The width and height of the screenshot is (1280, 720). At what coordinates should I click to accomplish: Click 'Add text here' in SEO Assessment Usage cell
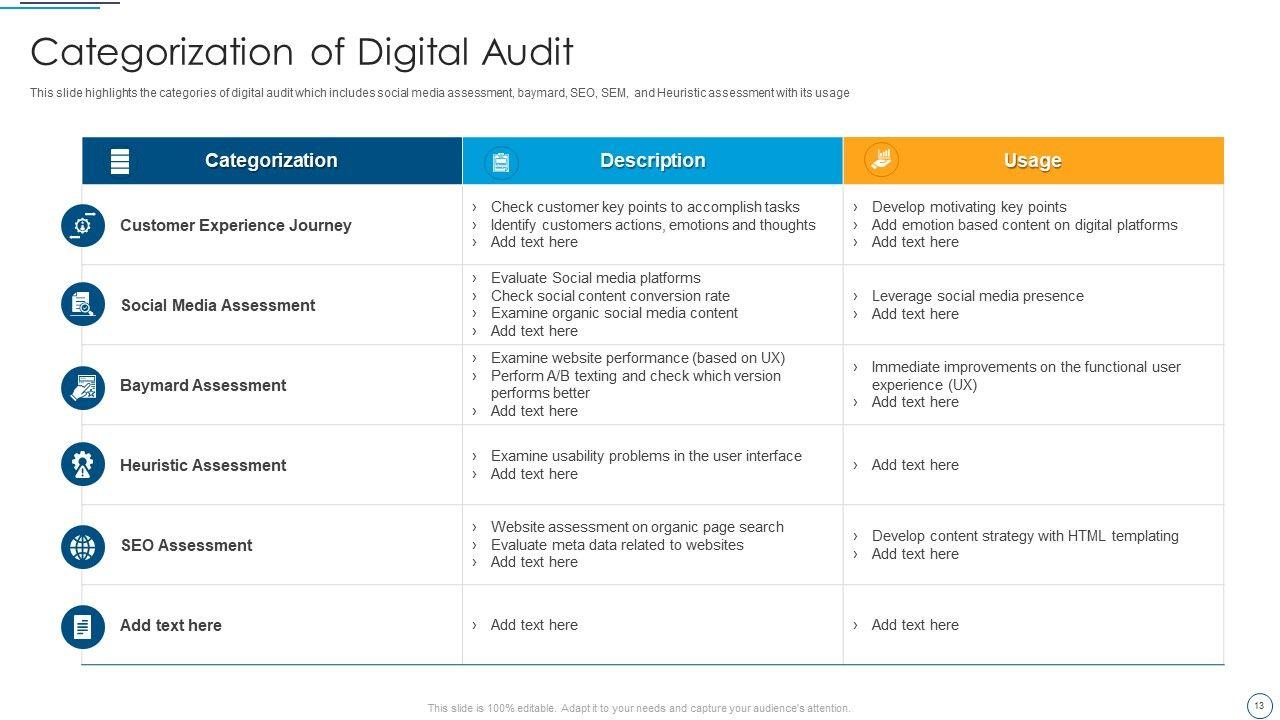point(915,554)
